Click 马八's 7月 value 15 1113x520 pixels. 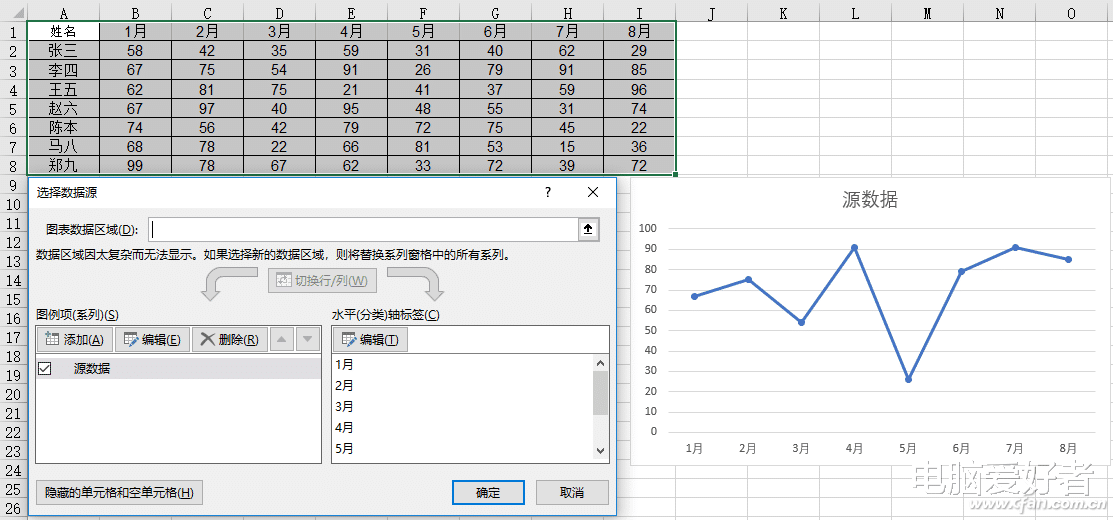click(x=567, y=147)
